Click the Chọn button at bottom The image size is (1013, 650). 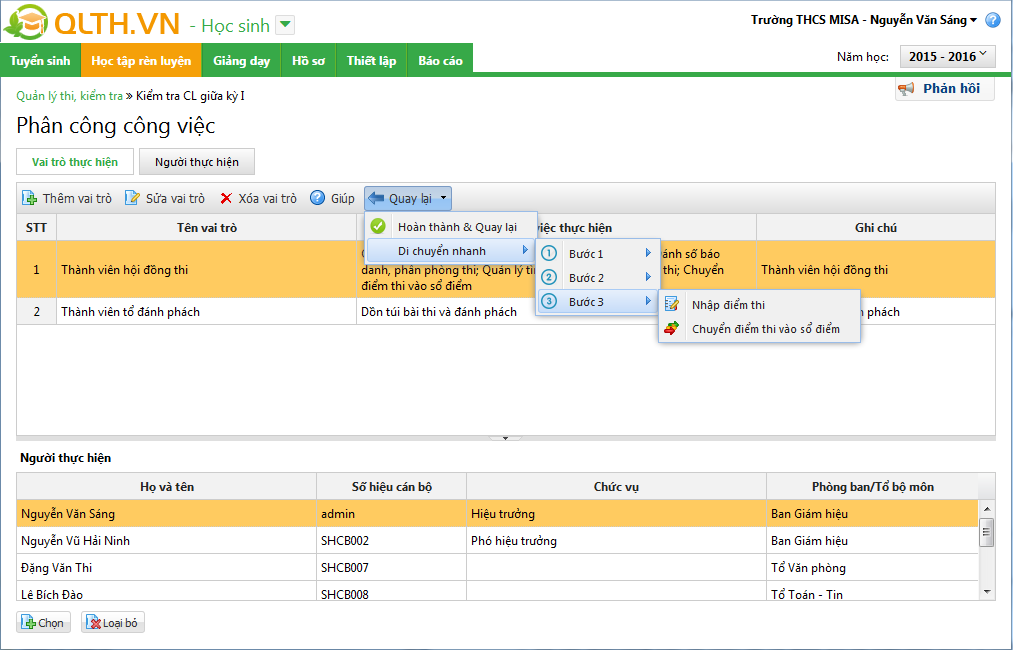[x=43, y=623]
